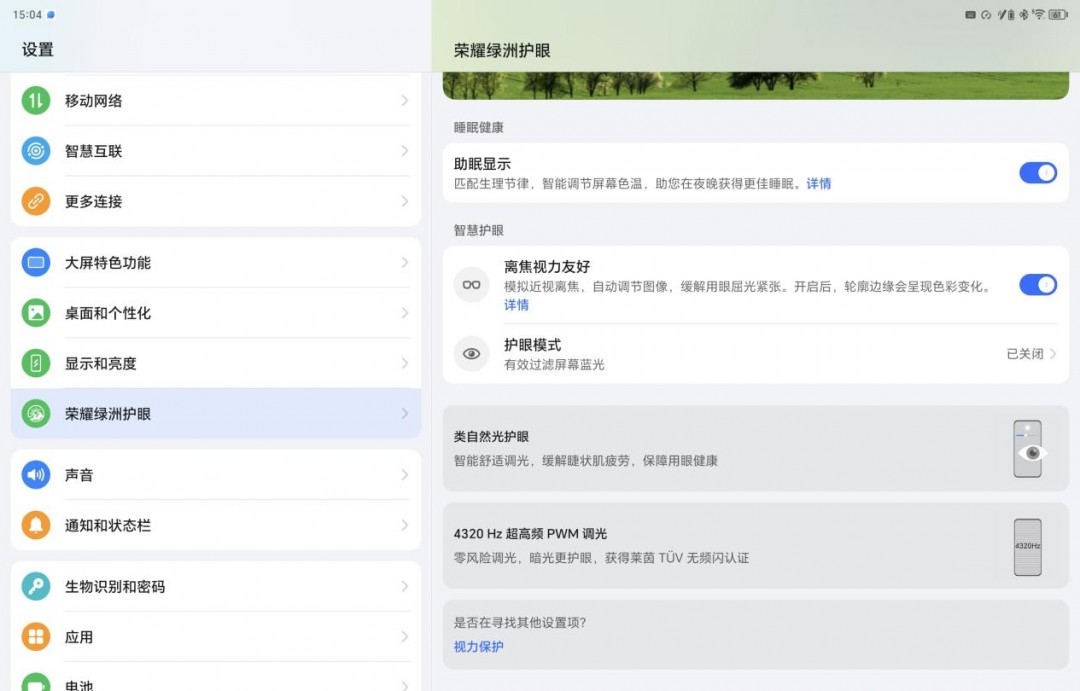Open 移动网络 settings entry
Image resolution: width=1080 pixels, height=691 pixels.
pyautogui.click(x=216, y=101)
